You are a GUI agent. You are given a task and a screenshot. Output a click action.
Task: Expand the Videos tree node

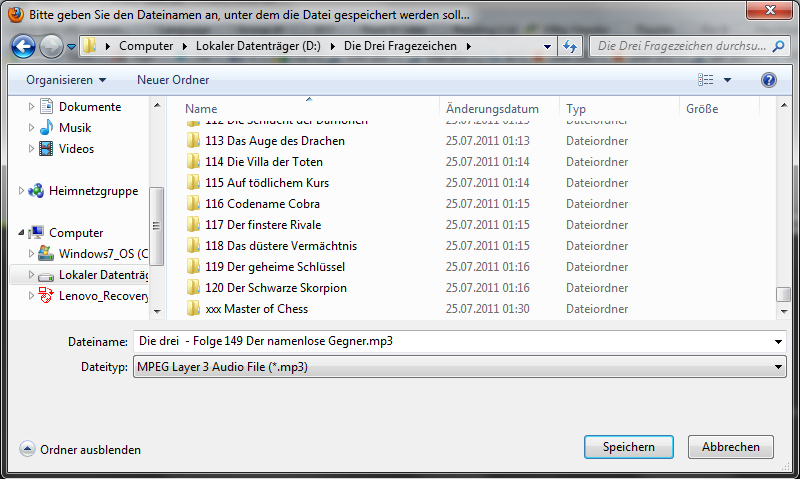point(31,148)
